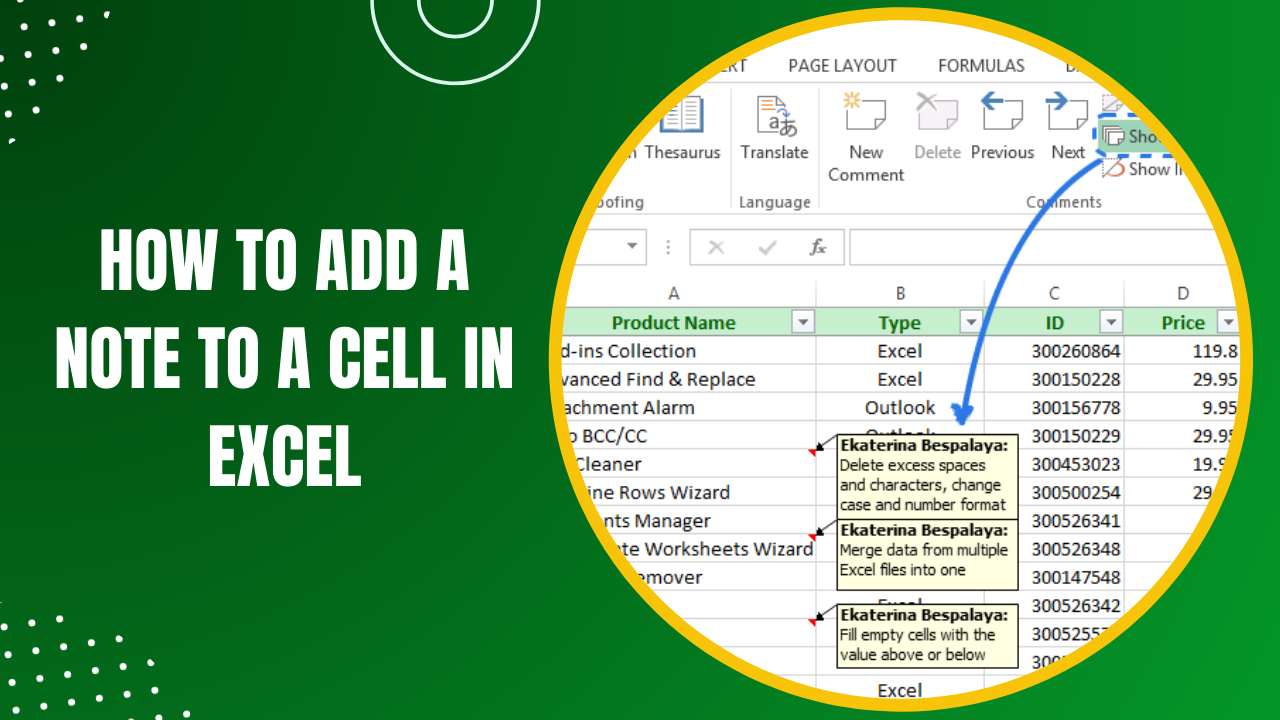Go to Previous comment

1002,128
